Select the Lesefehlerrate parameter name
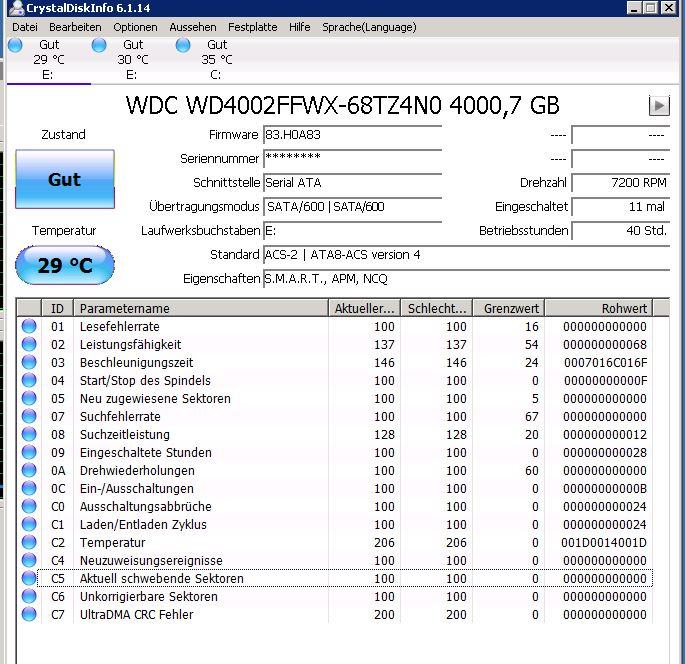This screenshot has height=664, width=685. point(120,327)
